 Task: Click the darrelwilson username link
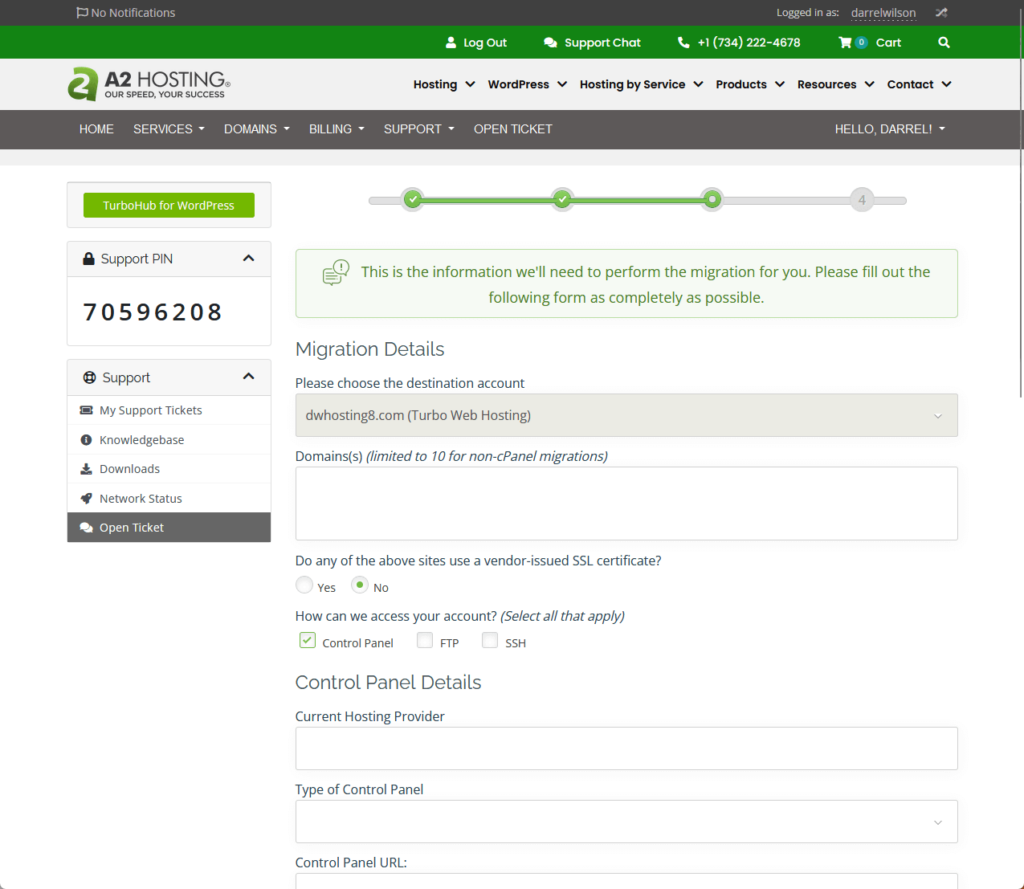point(883,12)
